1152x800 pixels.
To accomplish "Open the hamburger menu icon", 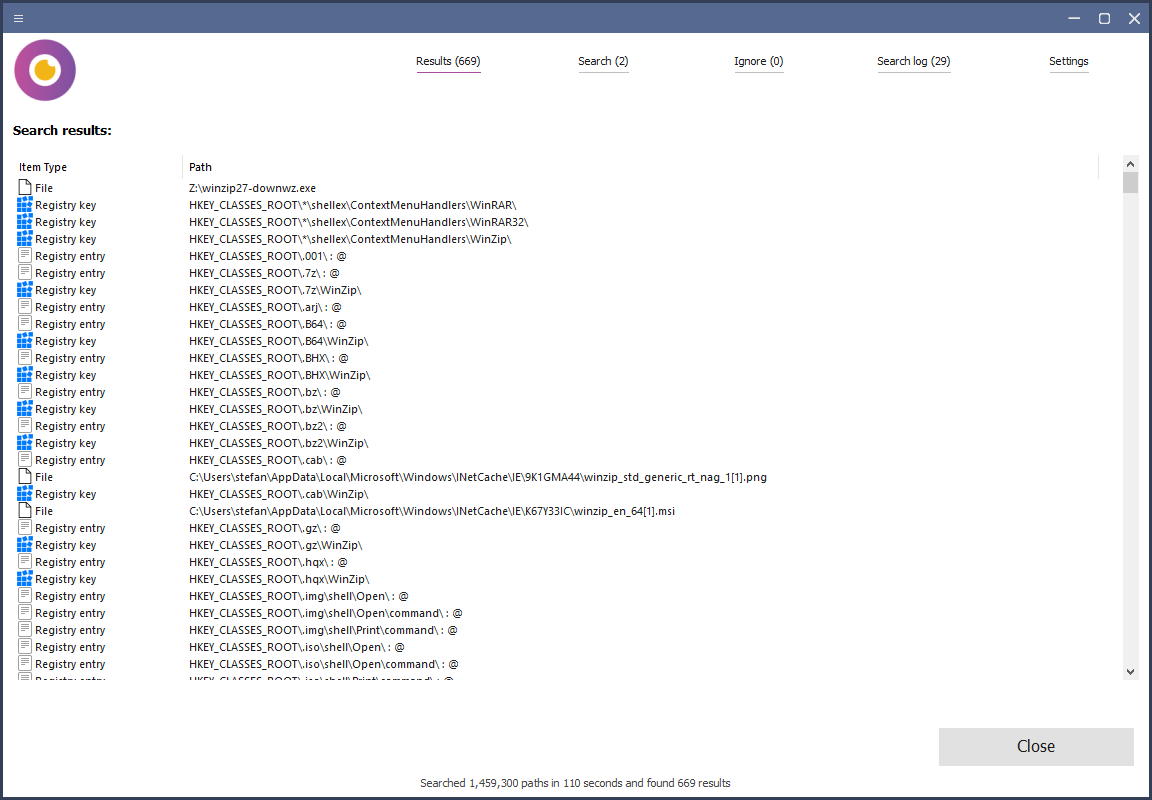I will point(18,18).
